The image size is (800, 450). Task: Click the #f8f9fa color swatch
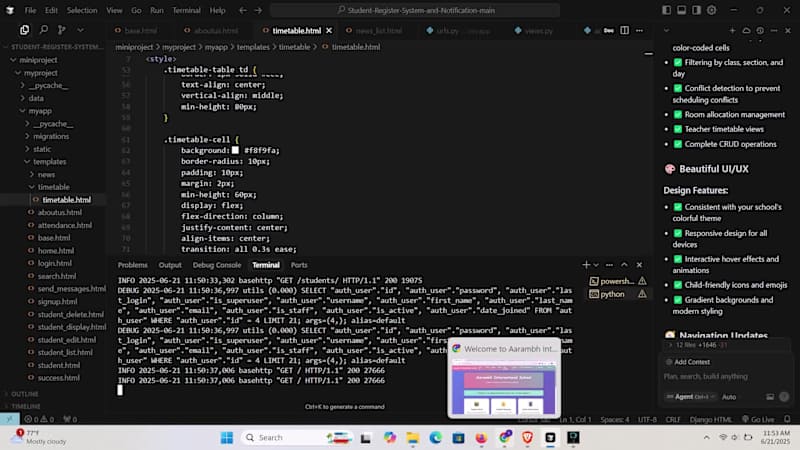click(235, 150)
